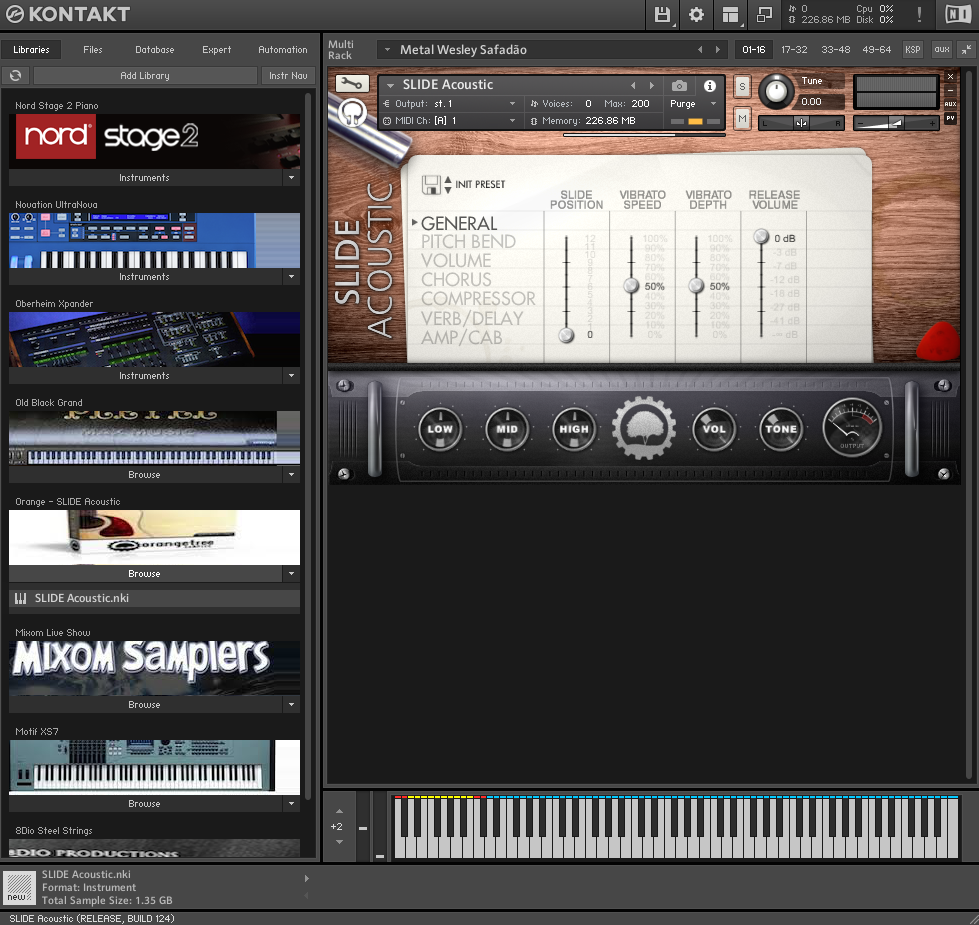Open Orange SLIDE Acoustic Browse dropdown arrow
Image resolution: width=979 pixels, height=925 pixels.
pyautogui.click(x=291, y=574)
